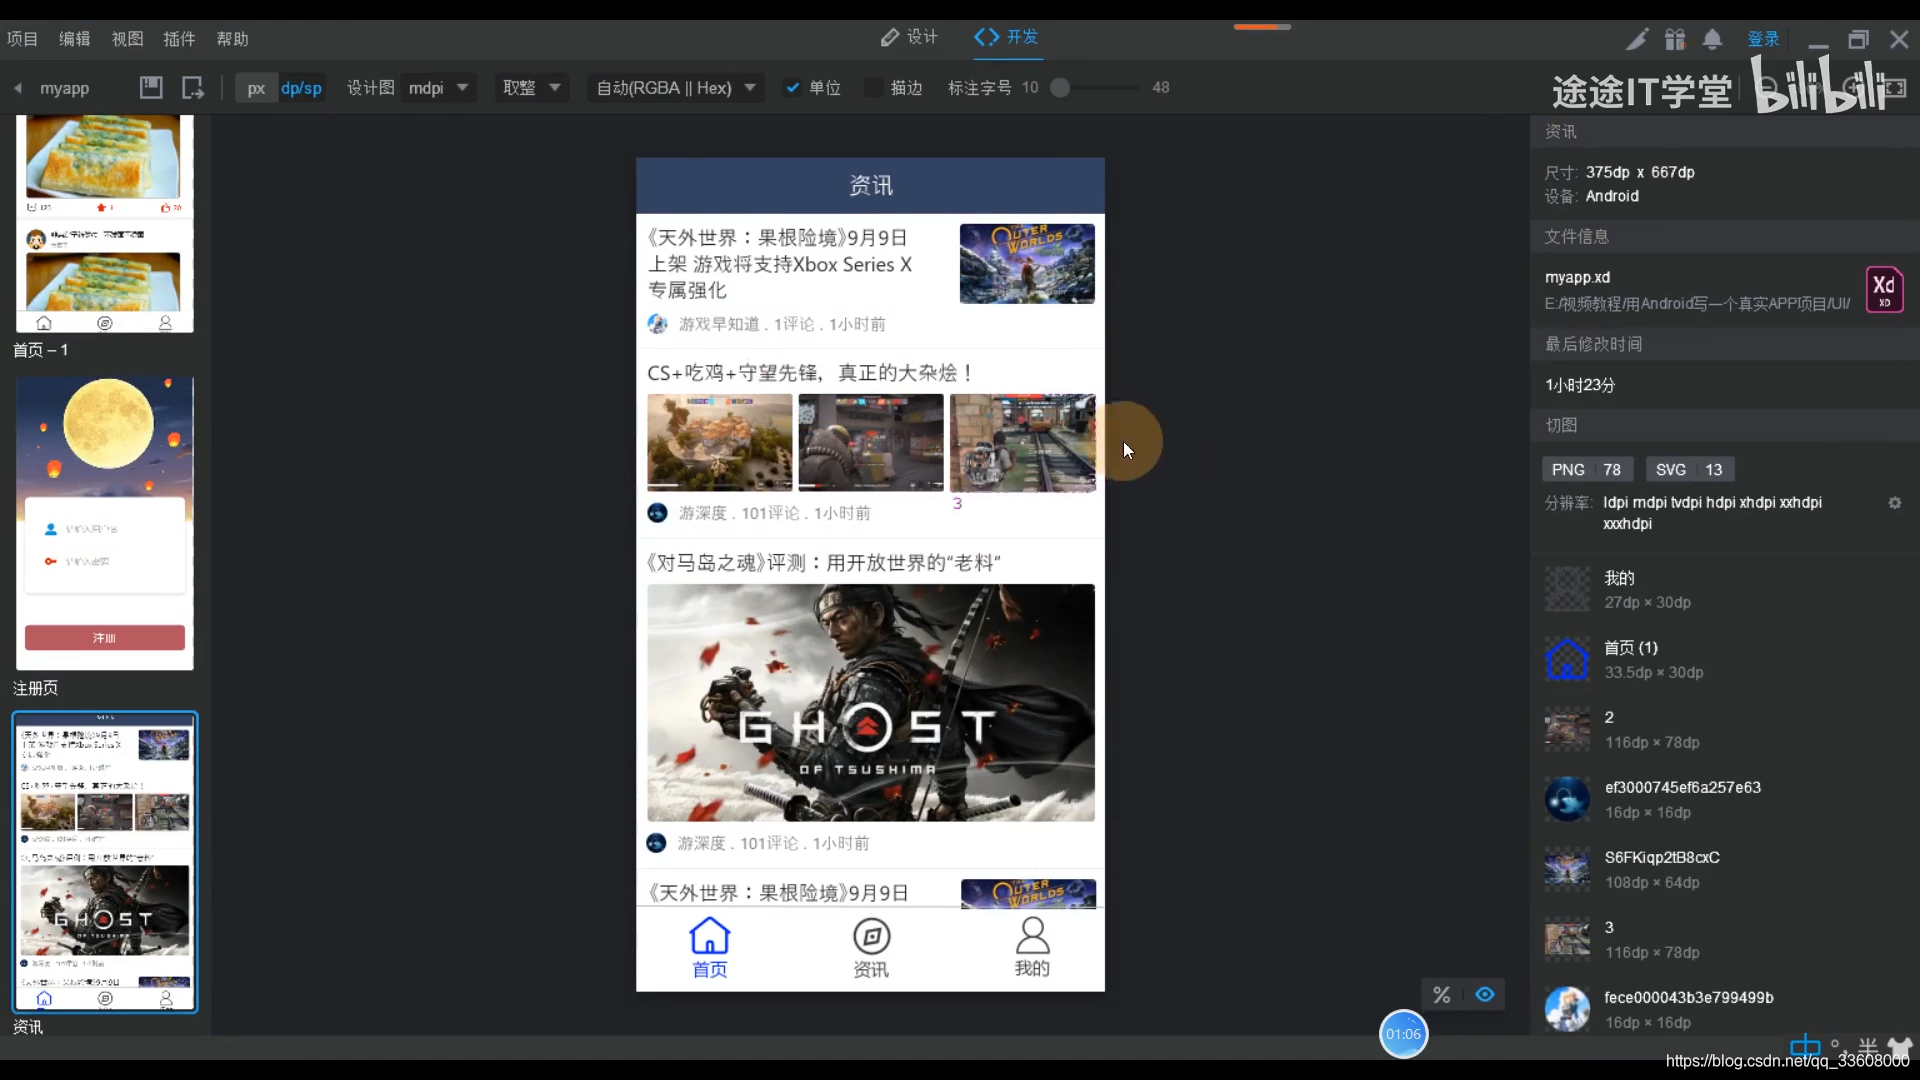Viewport: 1920px width, 1080px height.
Task: Open the 项目 menu
Action: pyautogui.click(x=22, y=39)
